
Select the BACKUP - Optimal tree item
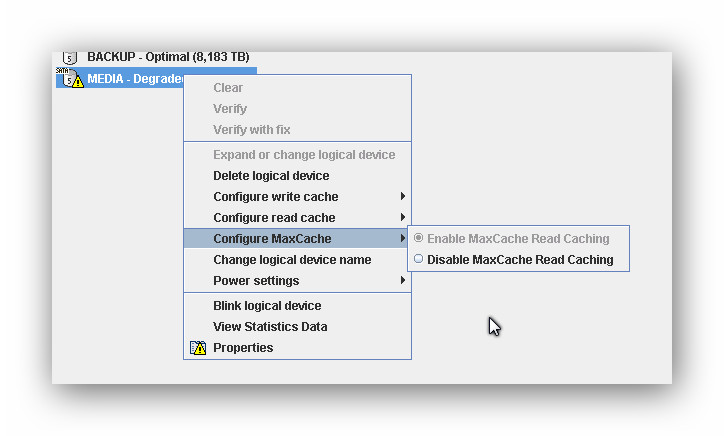(x=168, y=58)
